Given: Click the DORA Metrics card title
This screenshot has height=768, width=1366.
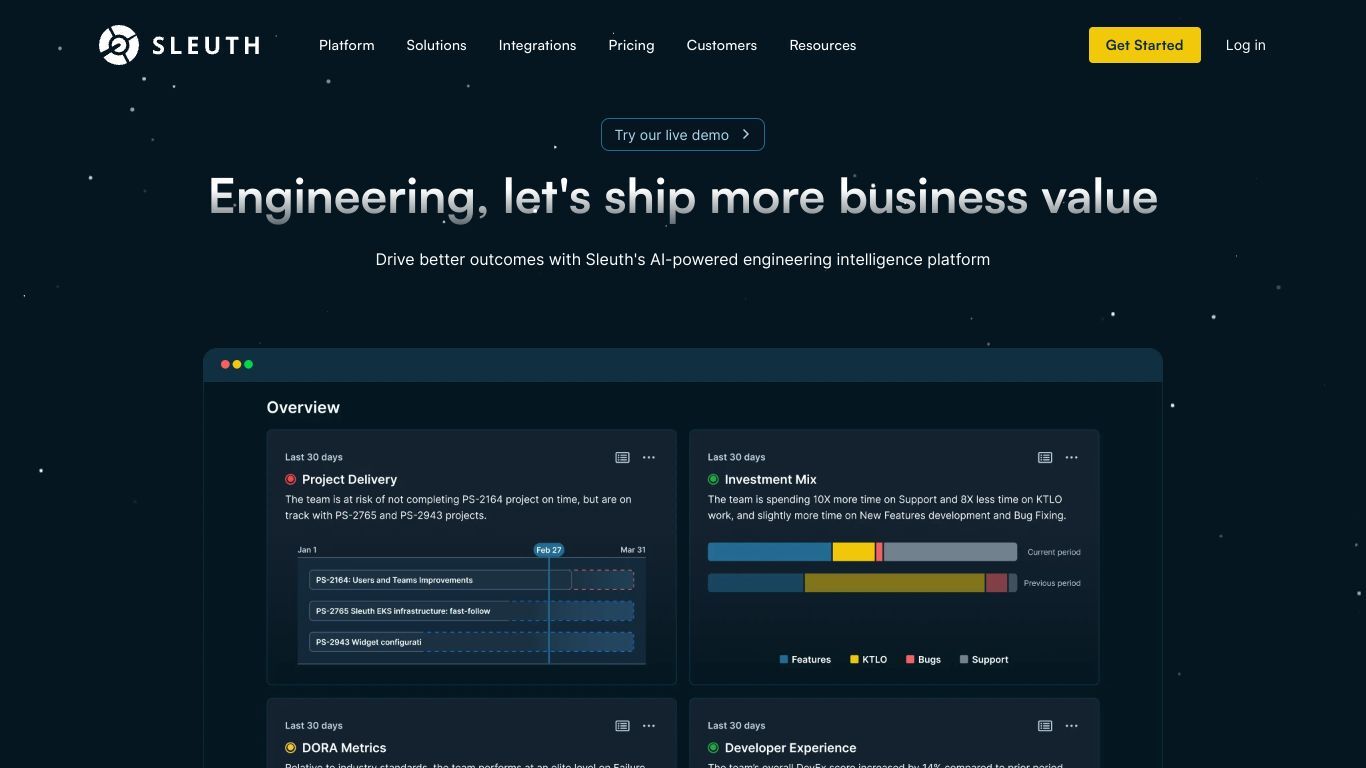Looking at the screenshot, I should pyautogui.click(x=344, y=748).
